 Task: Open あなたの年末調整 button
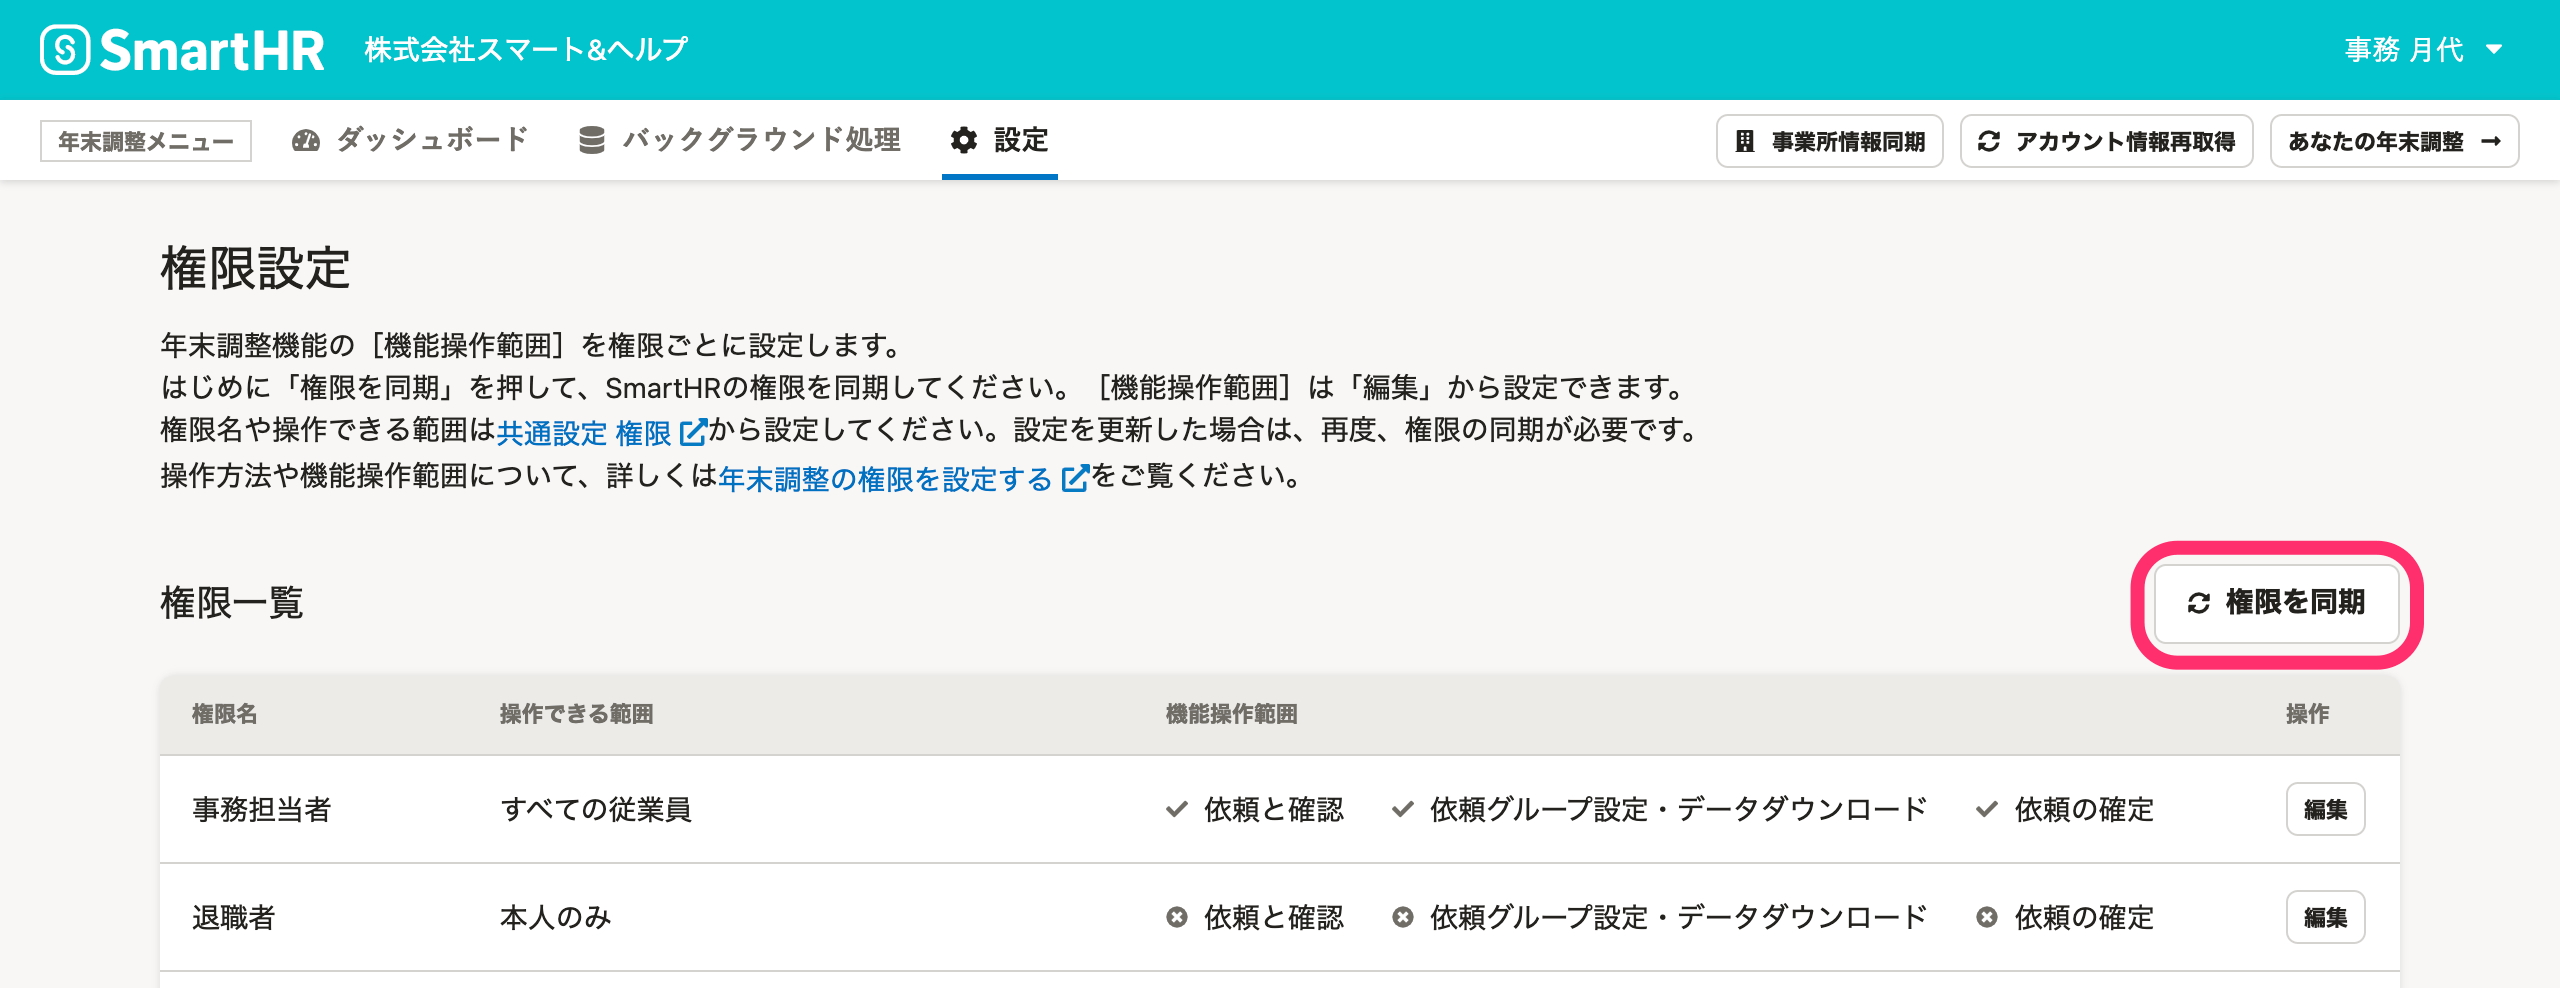pyautogui.click(x=2395, y=141)
